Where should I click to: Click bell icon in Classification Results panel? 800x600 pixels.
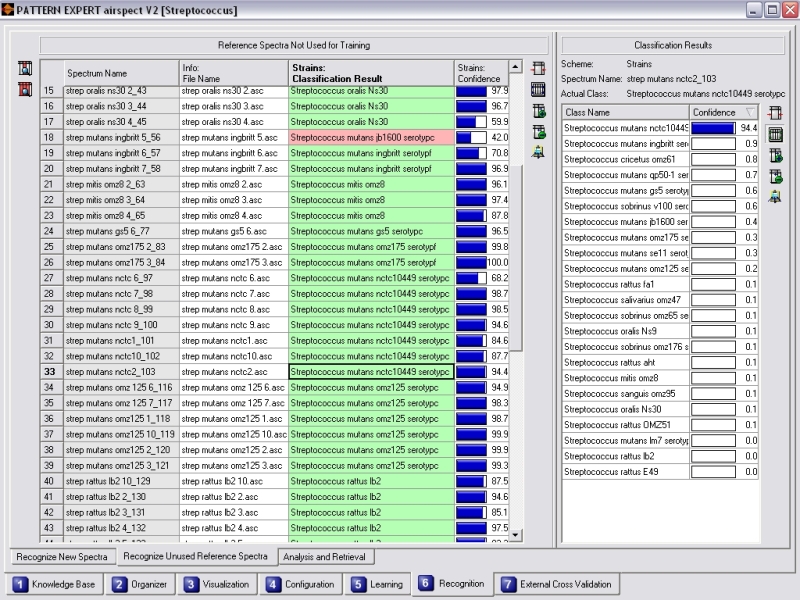tap(775, 196)
